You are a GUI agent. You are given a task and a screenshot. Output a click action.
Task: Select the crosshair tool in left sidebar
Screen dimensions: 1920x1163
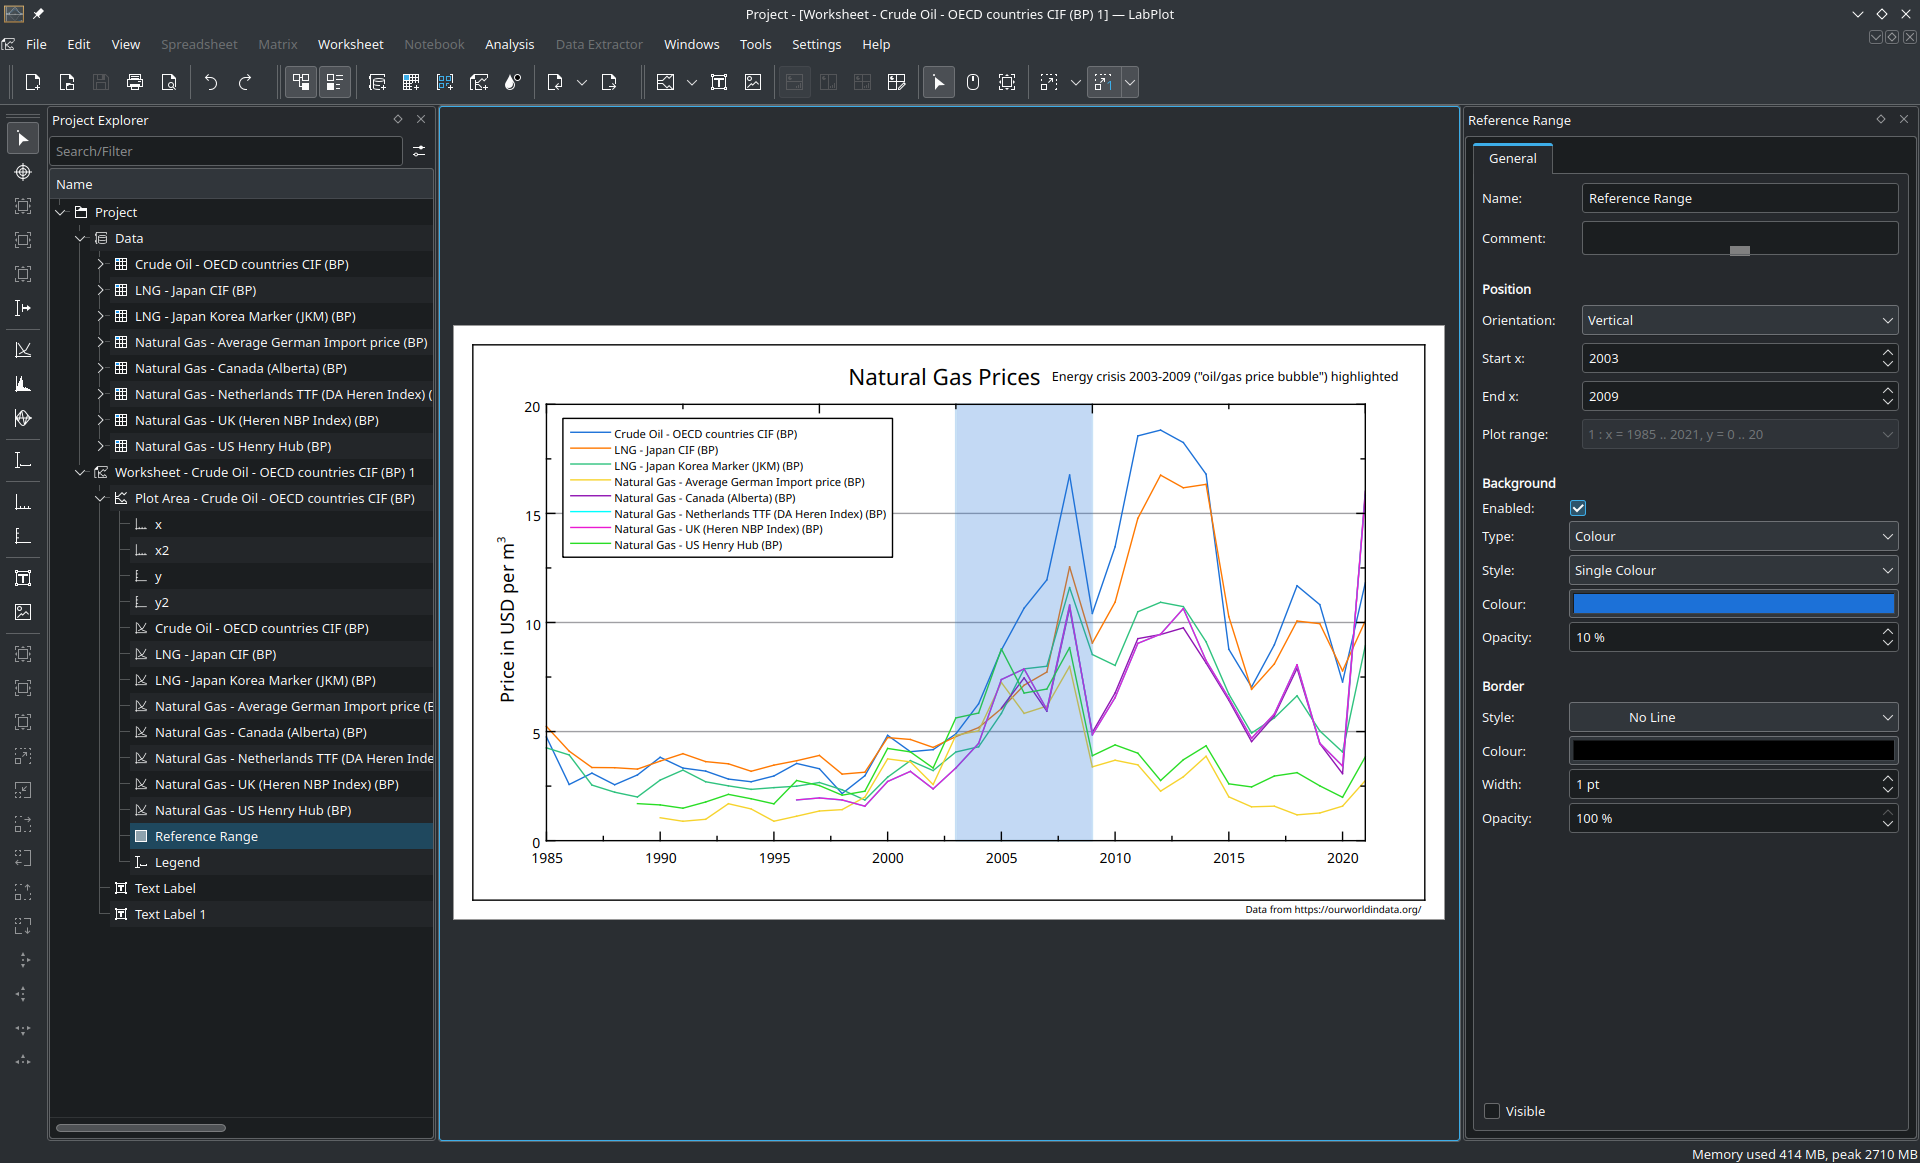[x=22, y=172]
